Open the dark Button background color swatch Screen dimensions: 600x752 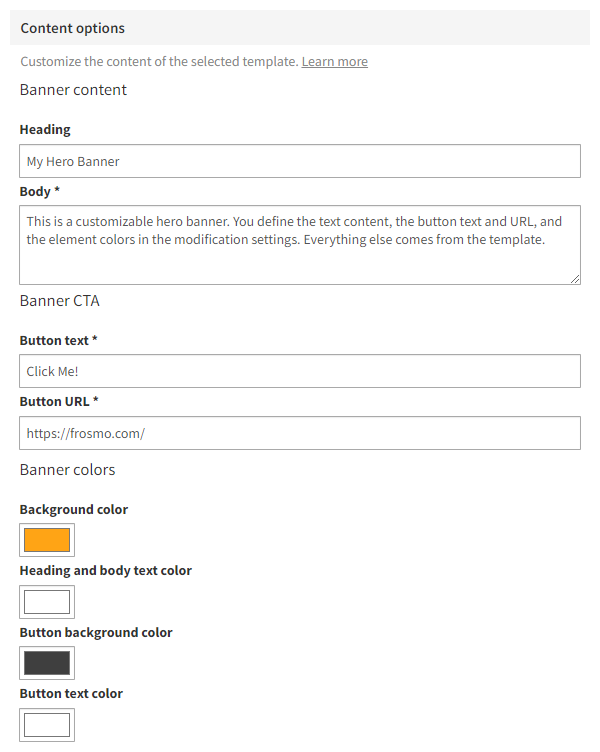tap(47, 663)
